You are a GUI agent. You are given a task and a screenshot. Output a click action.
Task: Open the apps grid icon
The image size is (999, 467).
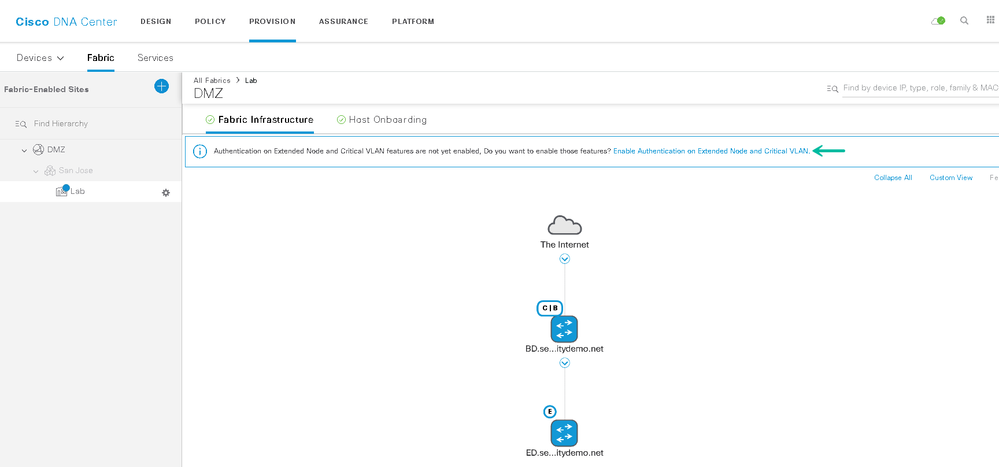[990, 20]
